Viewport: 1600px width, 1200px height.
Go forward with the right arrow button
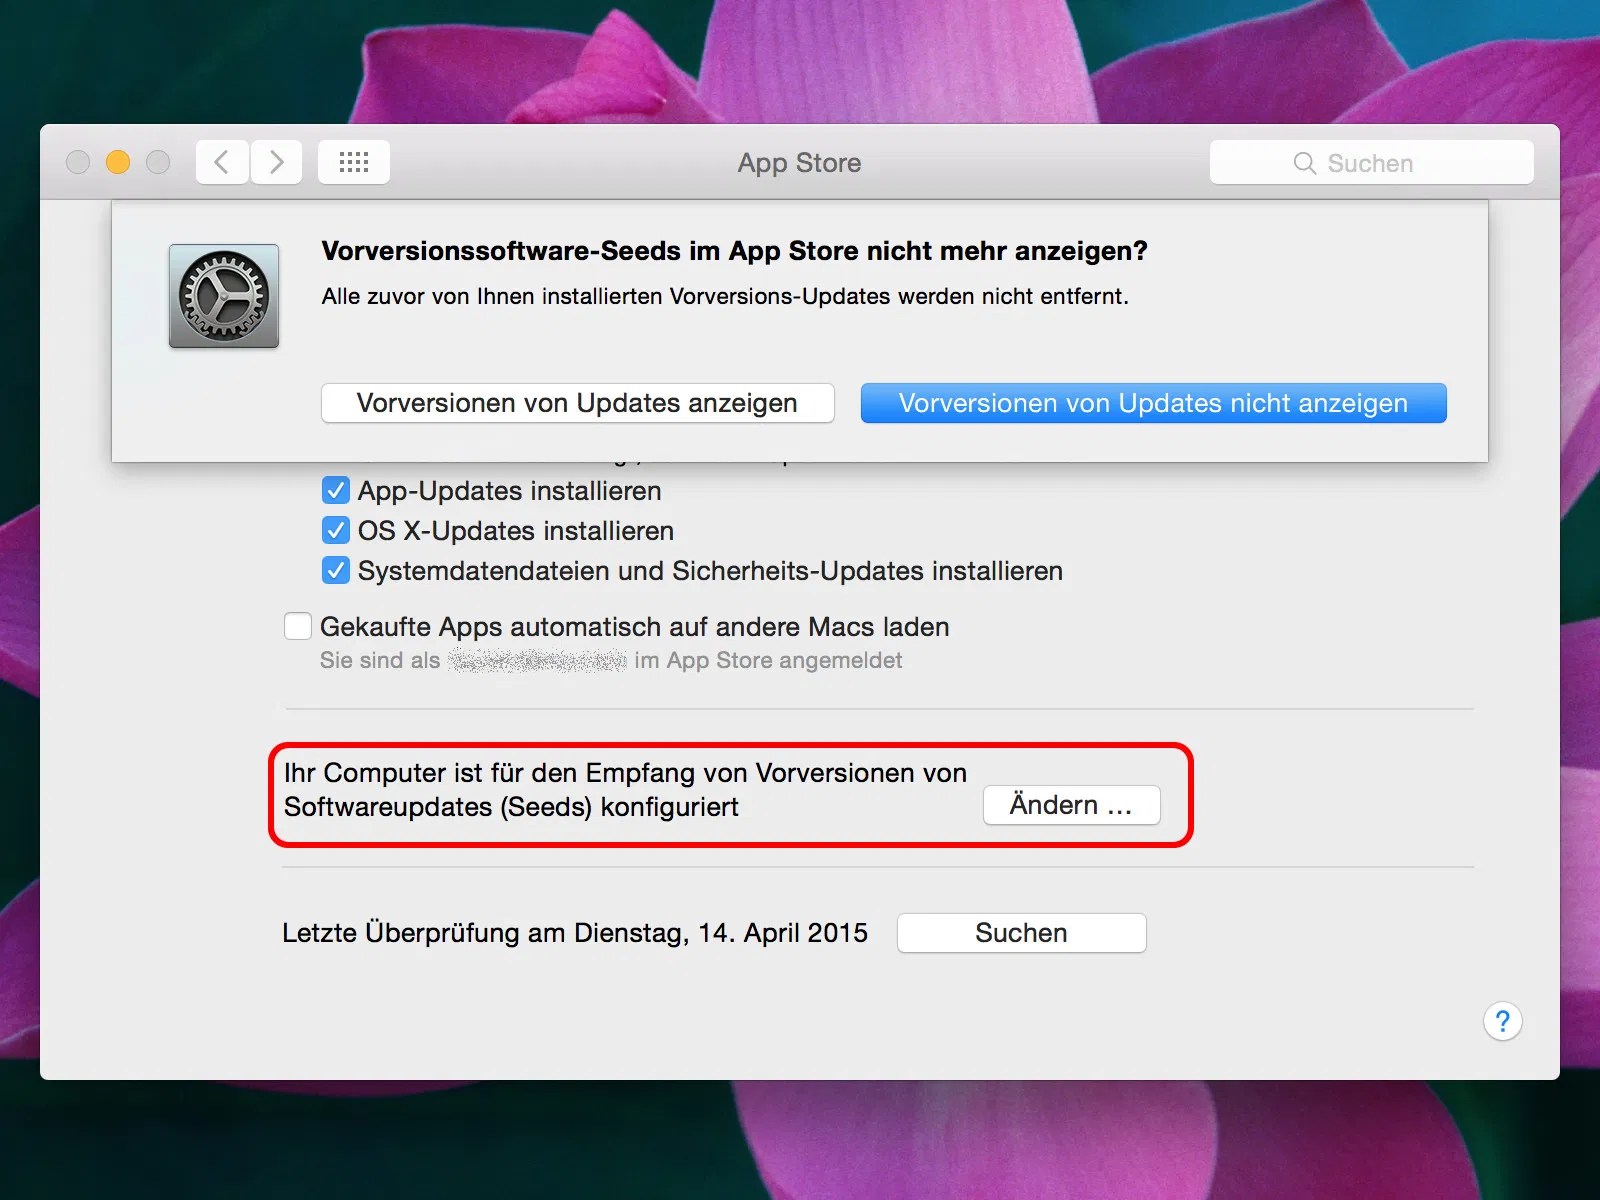click(276, 162)
